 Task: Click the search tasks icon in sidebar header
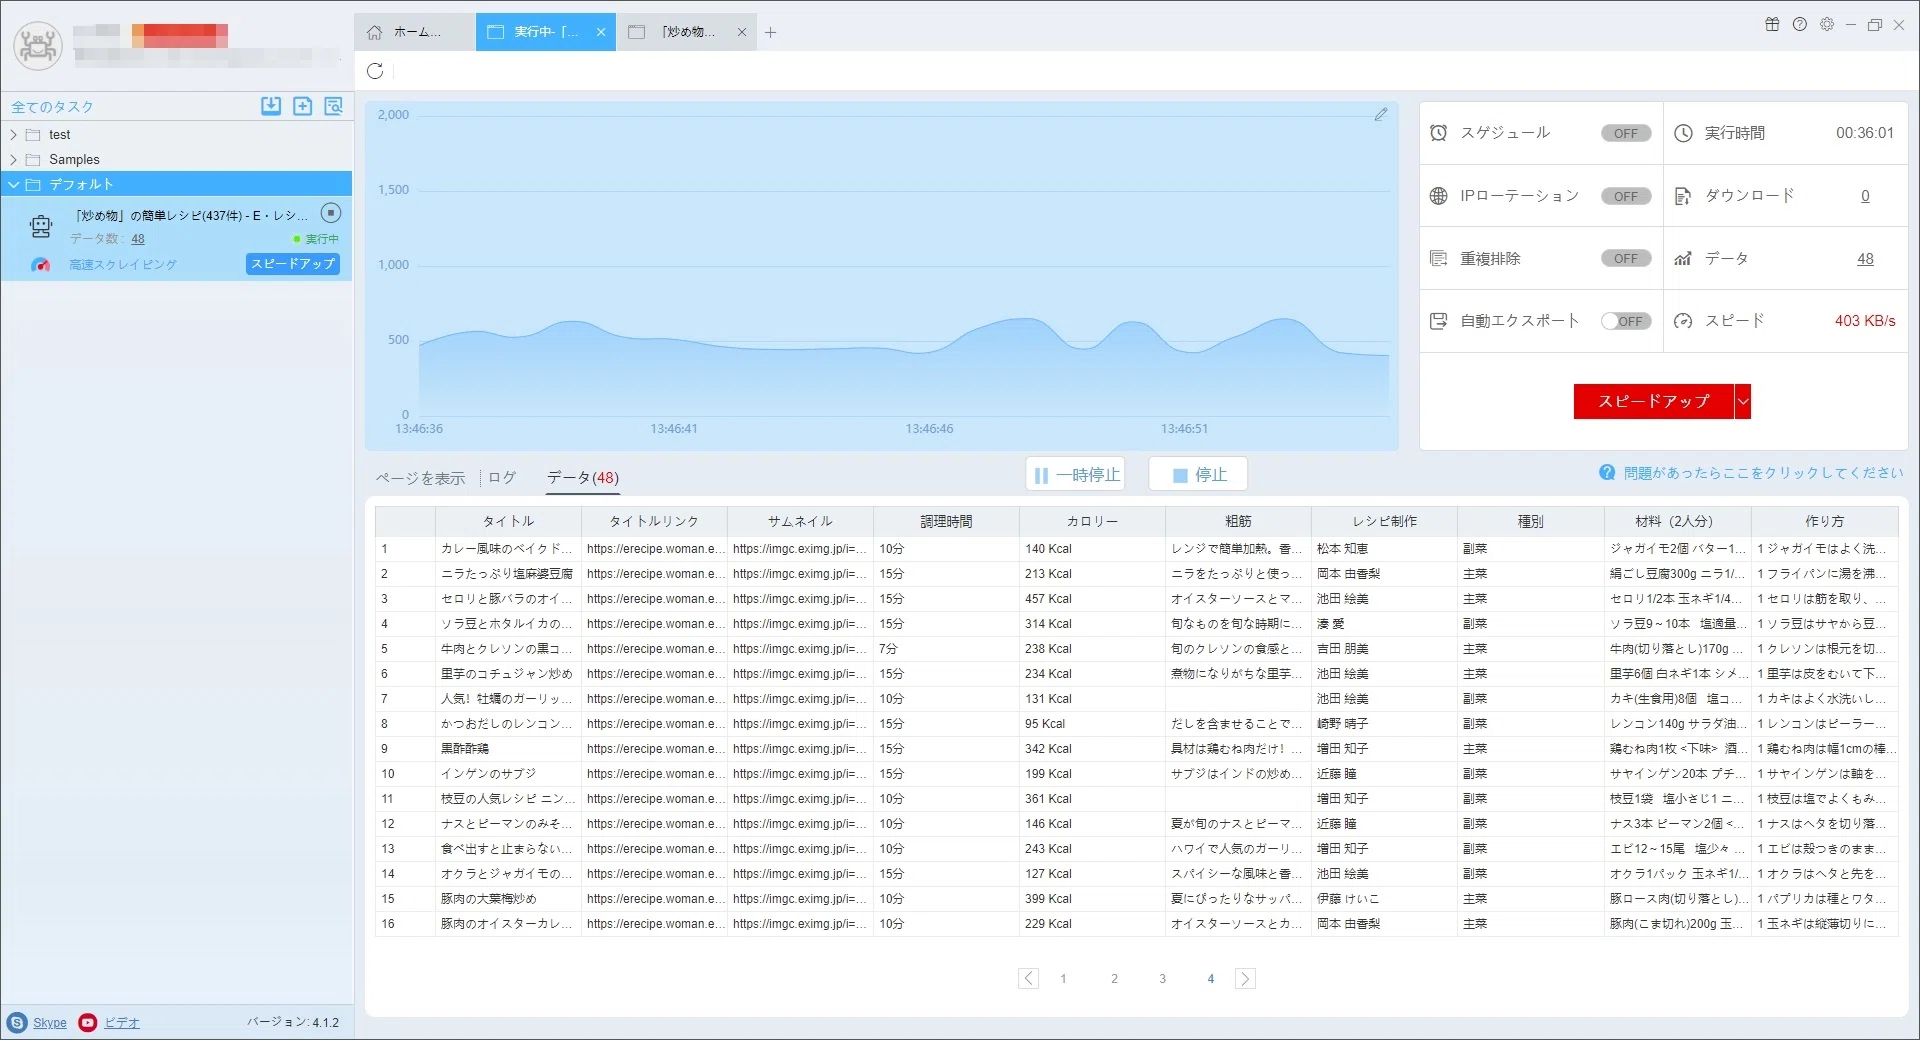333,106
